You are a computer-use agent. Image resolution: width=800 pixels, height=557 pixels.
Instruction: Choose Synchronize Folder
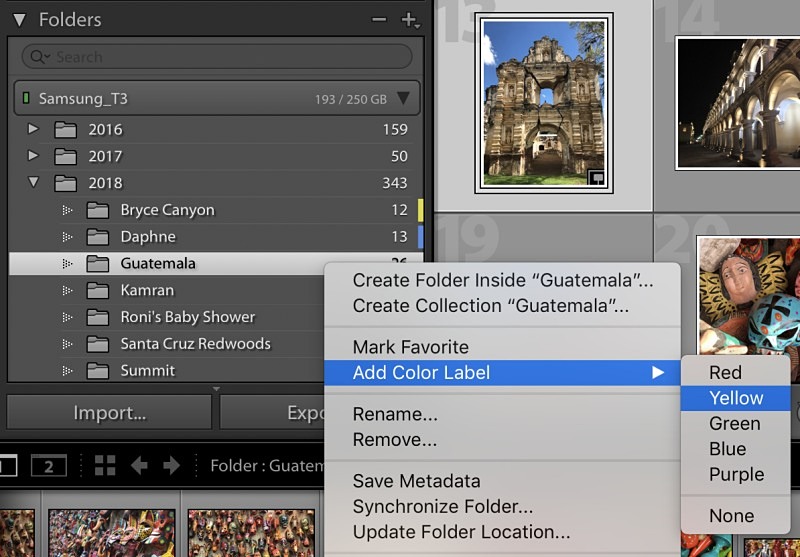click(503, 506)
